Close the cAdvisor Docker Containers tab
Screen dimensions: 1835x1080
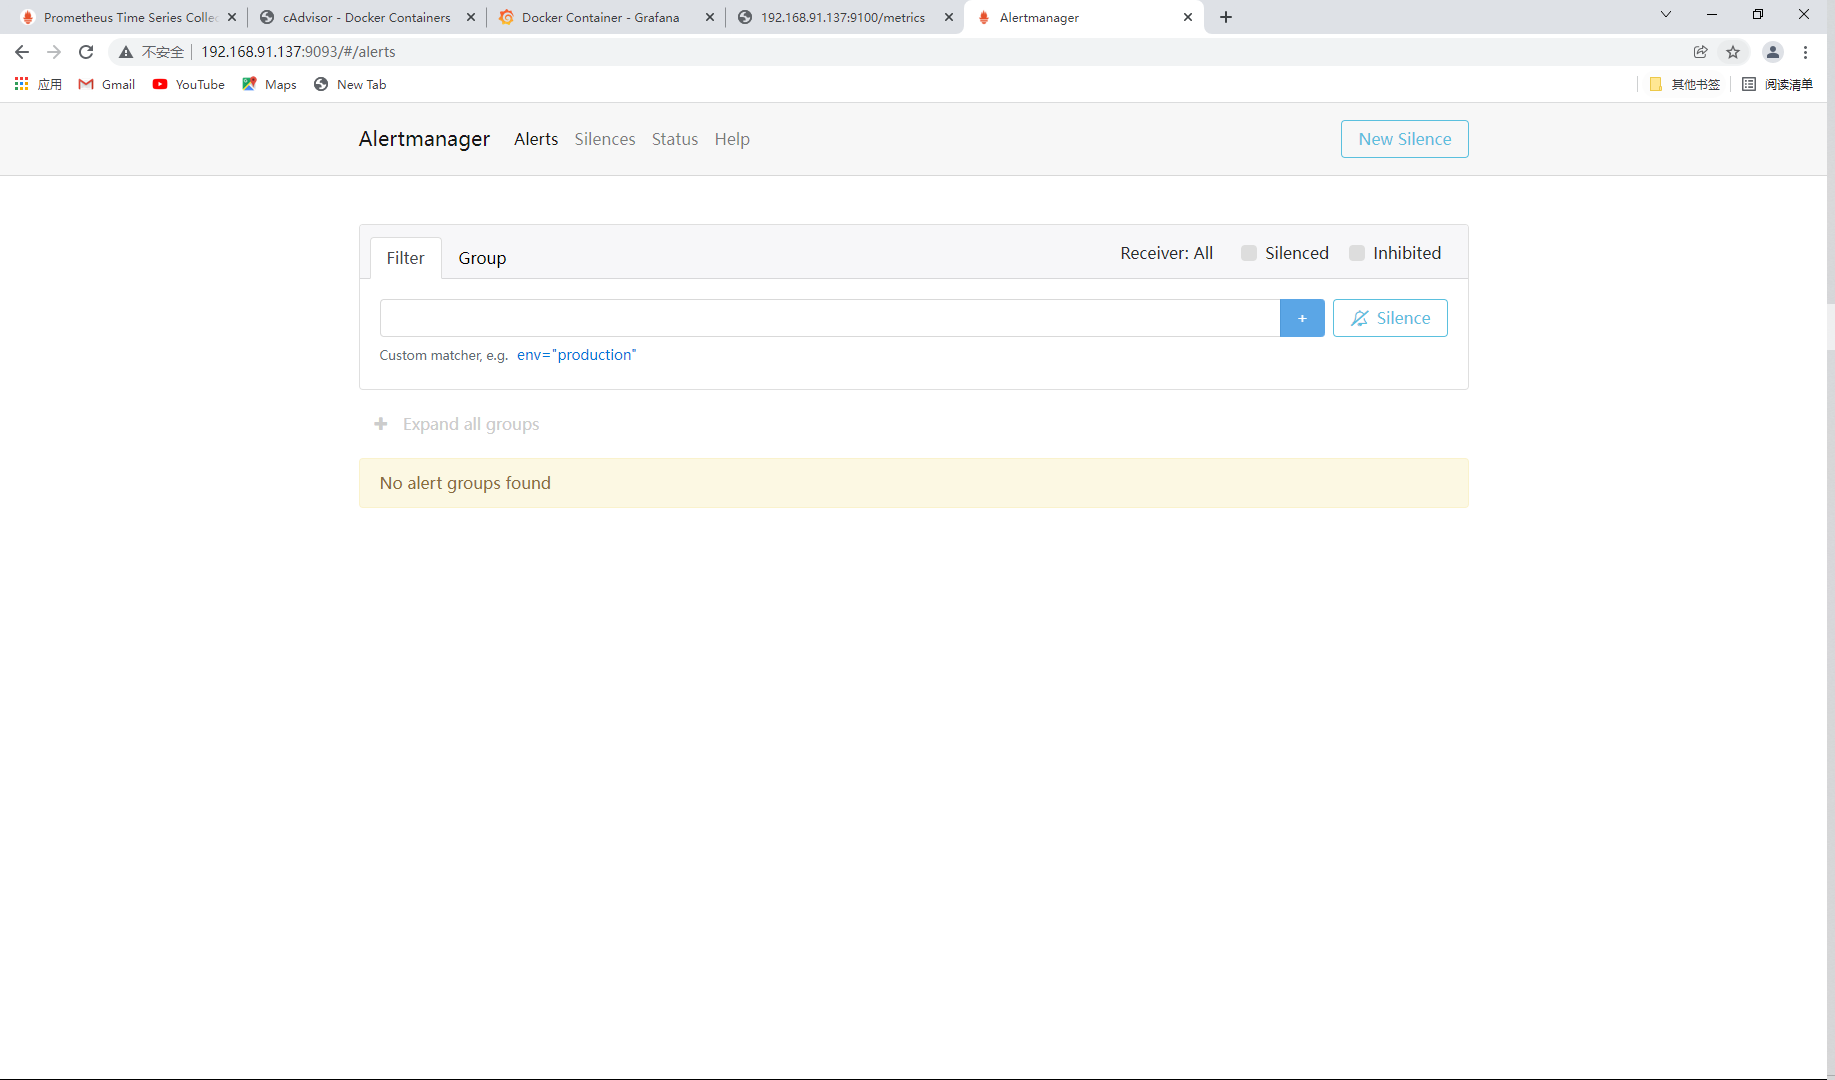471,17
